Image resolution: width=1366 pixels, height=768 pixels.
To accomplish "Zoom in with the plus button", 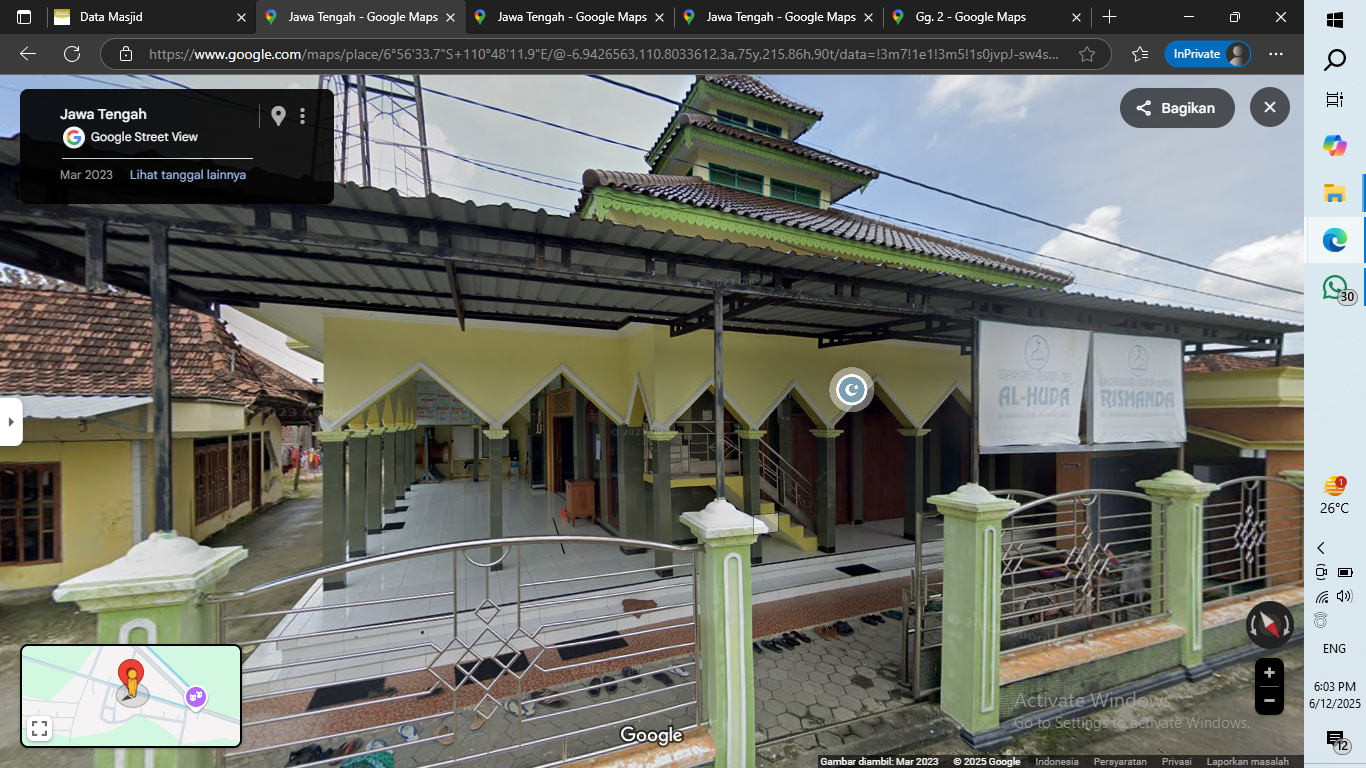I will coord(1269,673).
